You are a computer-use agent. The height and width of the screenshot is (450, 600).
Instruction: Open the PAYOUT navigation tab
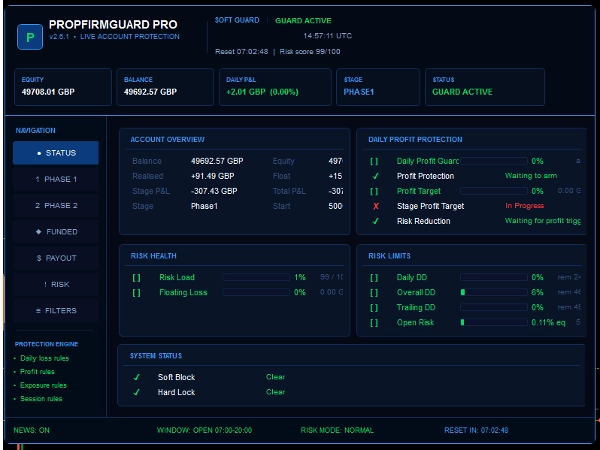coord(56,258)
